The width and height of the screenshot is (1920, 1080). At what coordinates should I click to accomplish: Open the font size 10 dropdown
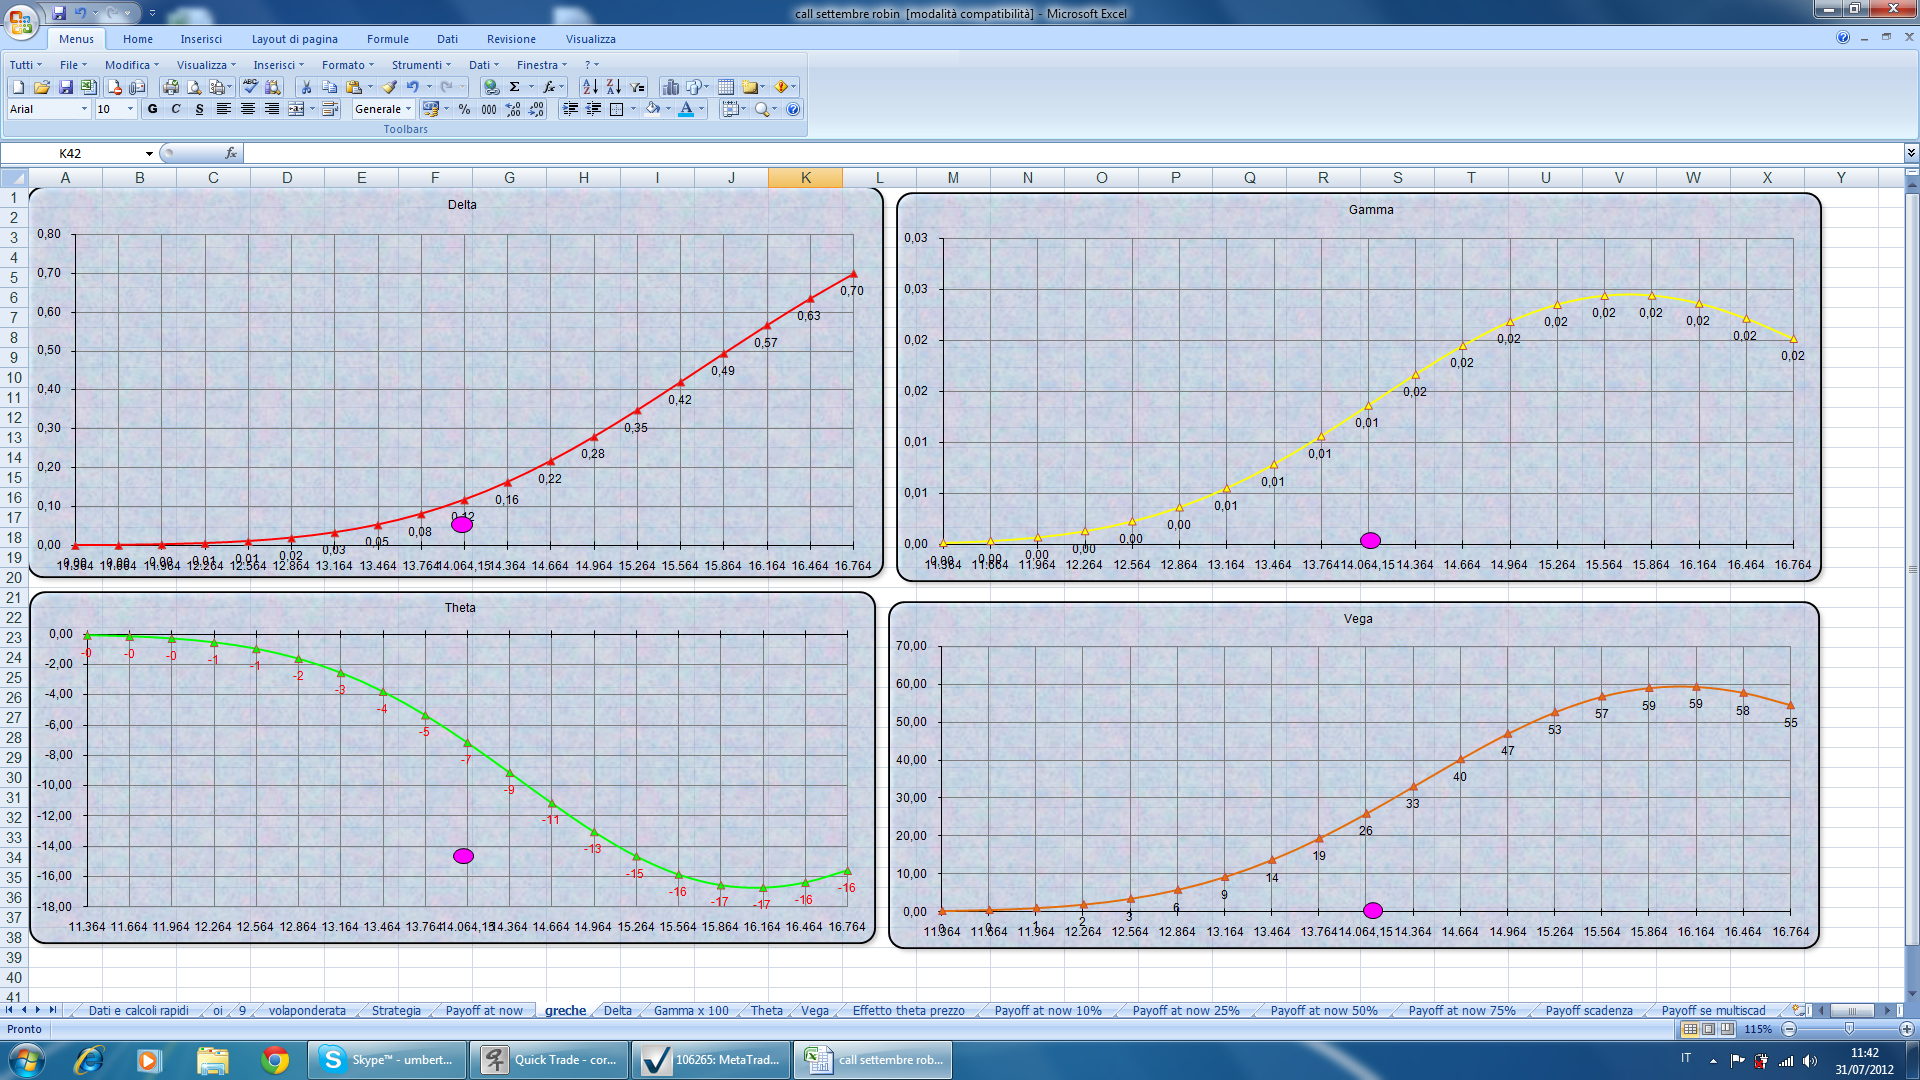130,109
